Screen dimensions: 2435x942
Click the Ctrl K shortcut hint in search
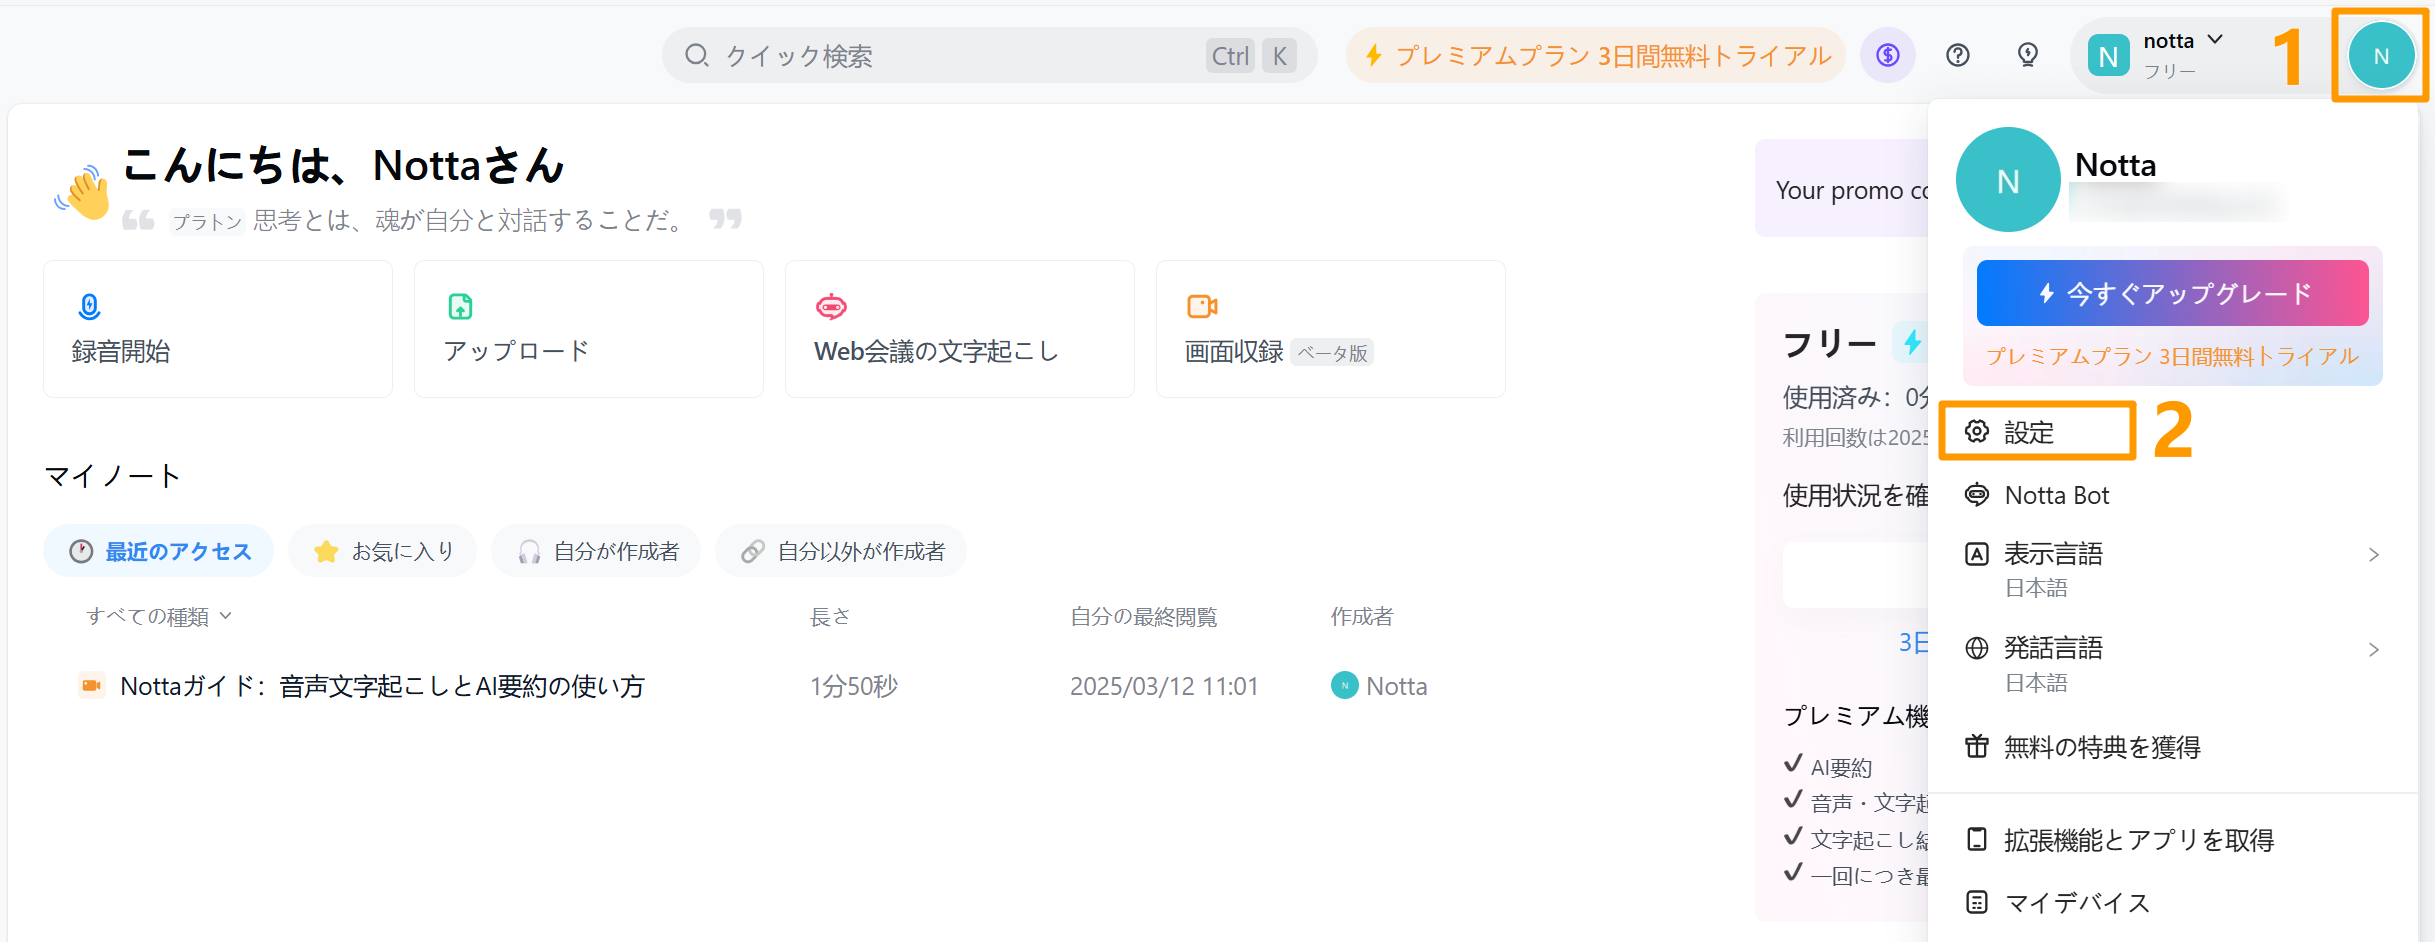1252,56
